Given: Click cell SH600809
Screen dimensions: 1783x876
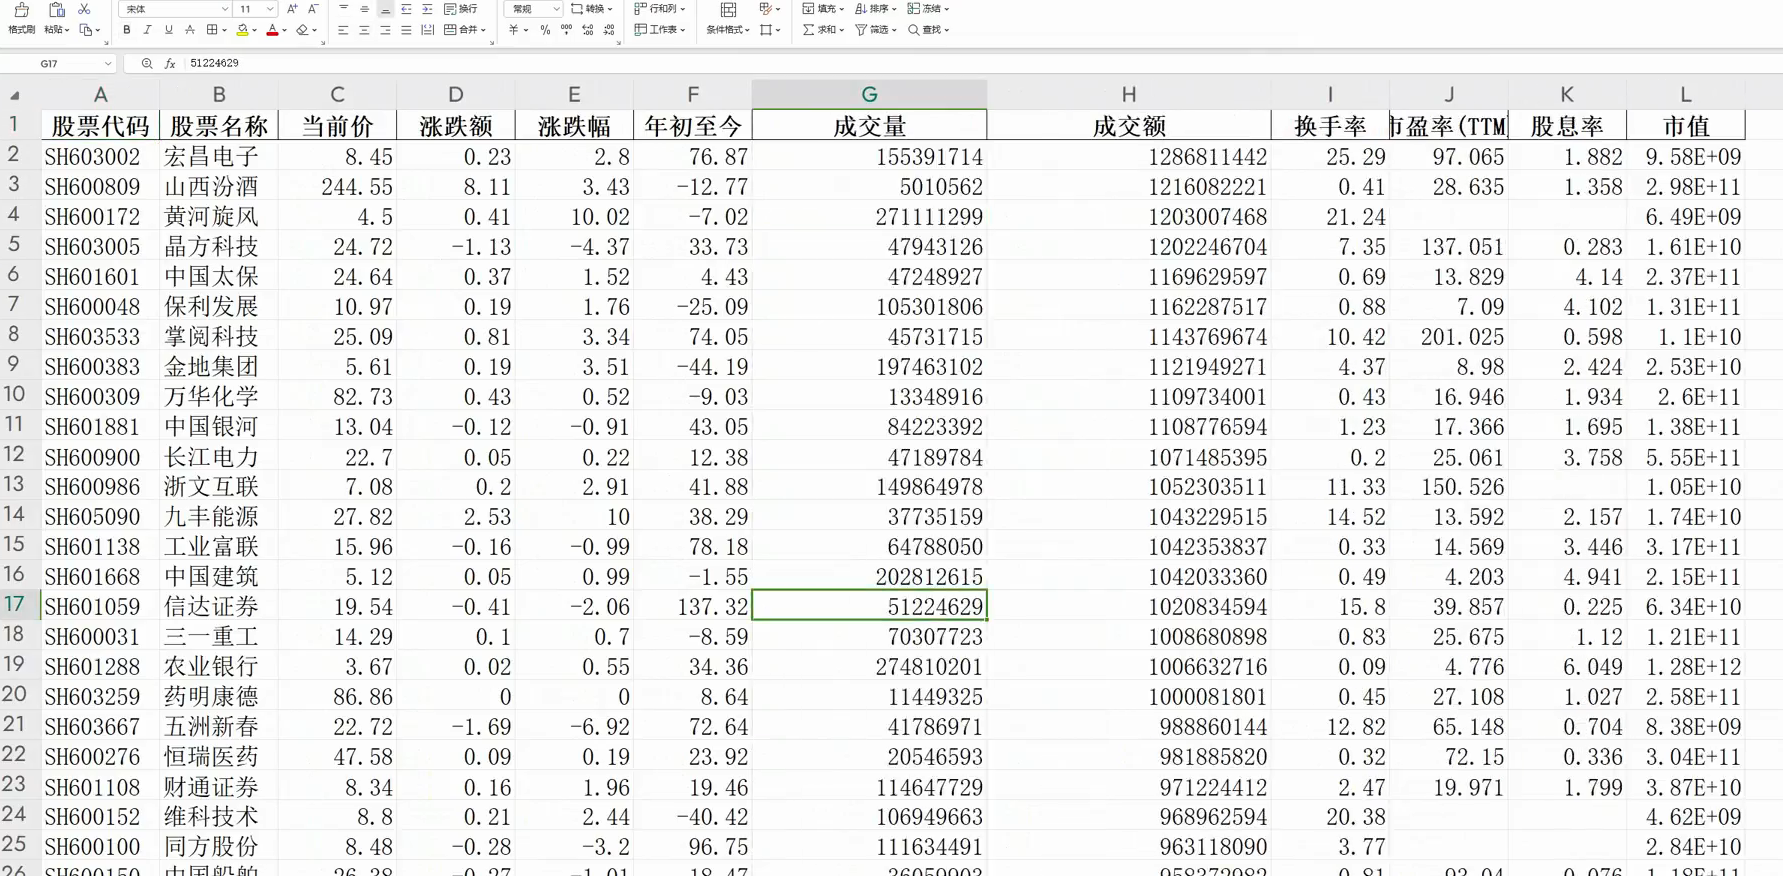Looking at the screenshot, I should point(100,186).
